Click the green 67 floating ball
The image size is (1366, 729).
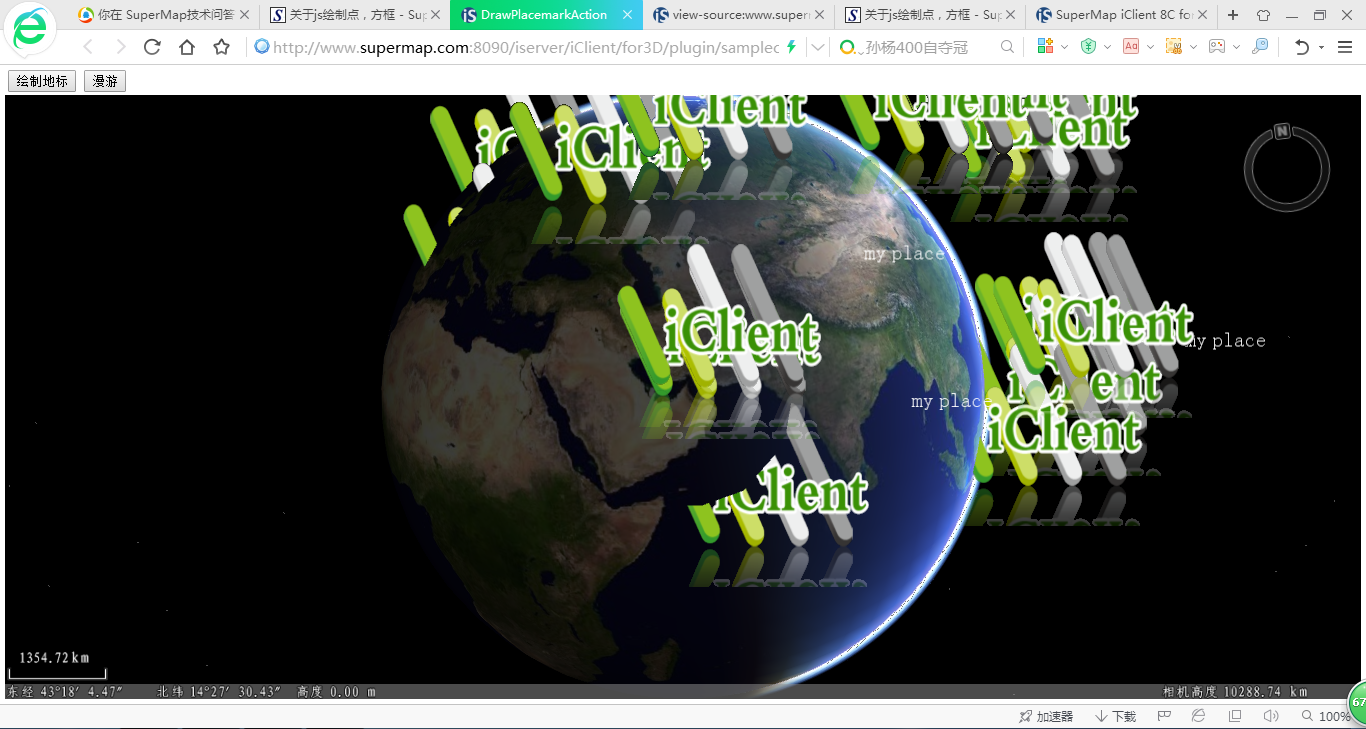coord(1358,703)
